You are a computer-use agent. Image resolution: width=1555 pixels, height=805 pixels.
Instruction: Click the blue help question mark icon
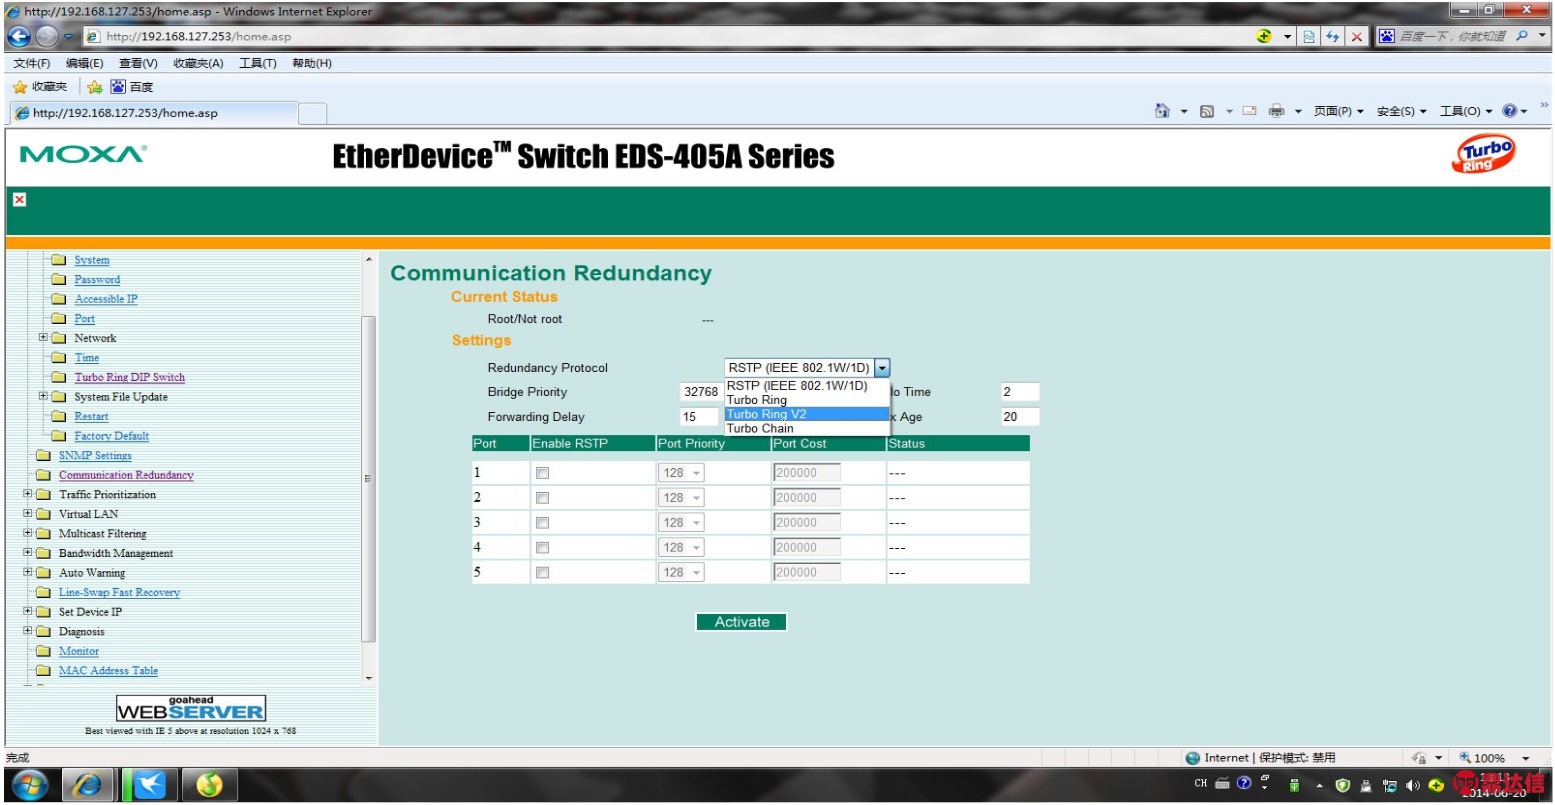pyautogui.click(x=1510, y=111)
